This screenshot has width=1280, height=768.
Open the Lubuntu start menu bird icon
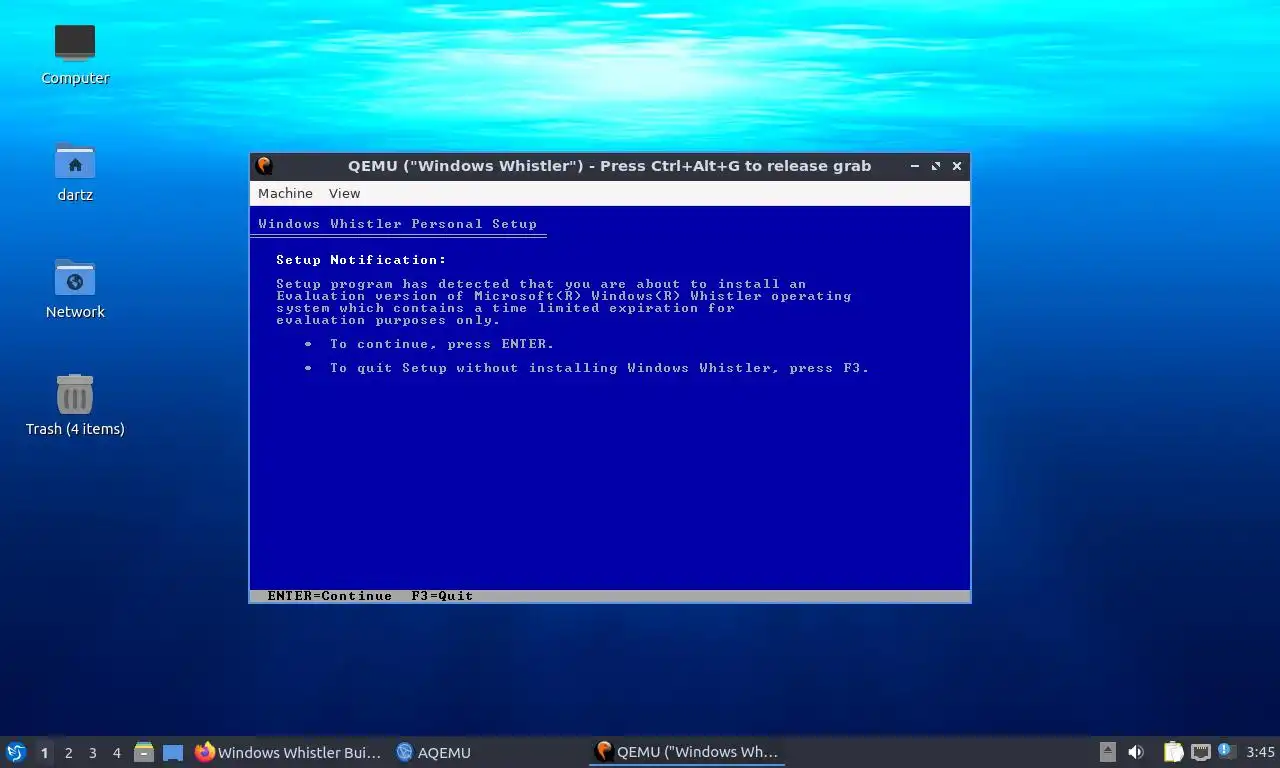pos(16,752)
